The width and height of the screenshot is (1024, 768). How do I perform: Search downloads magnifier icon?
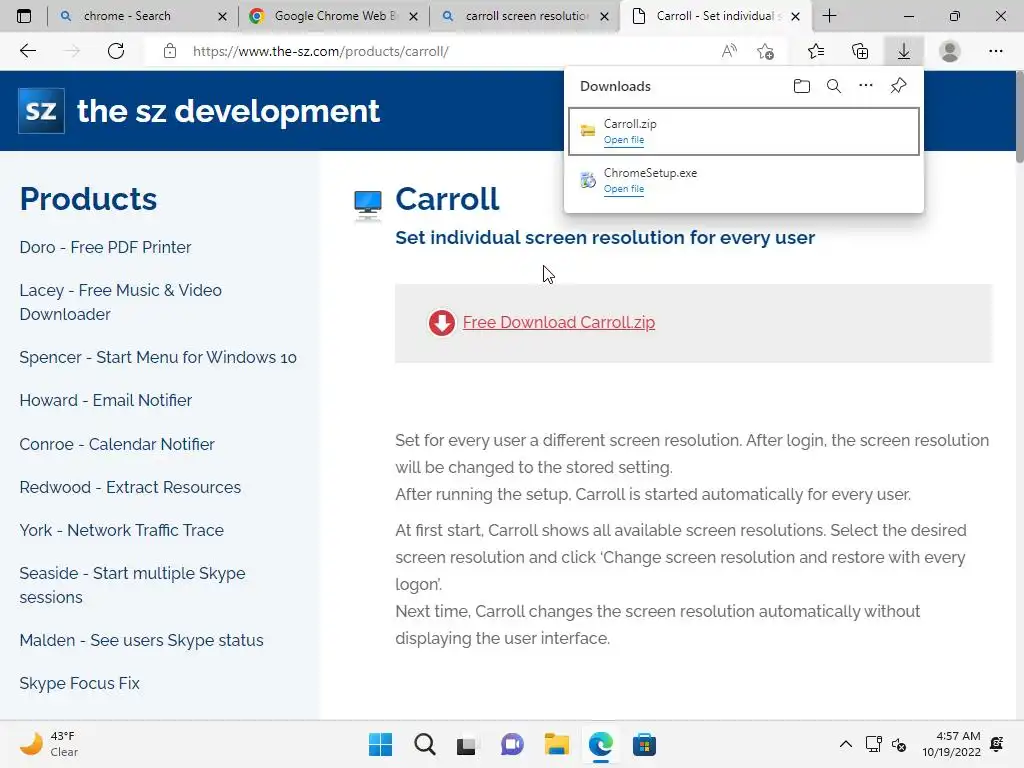coord(834,86)
